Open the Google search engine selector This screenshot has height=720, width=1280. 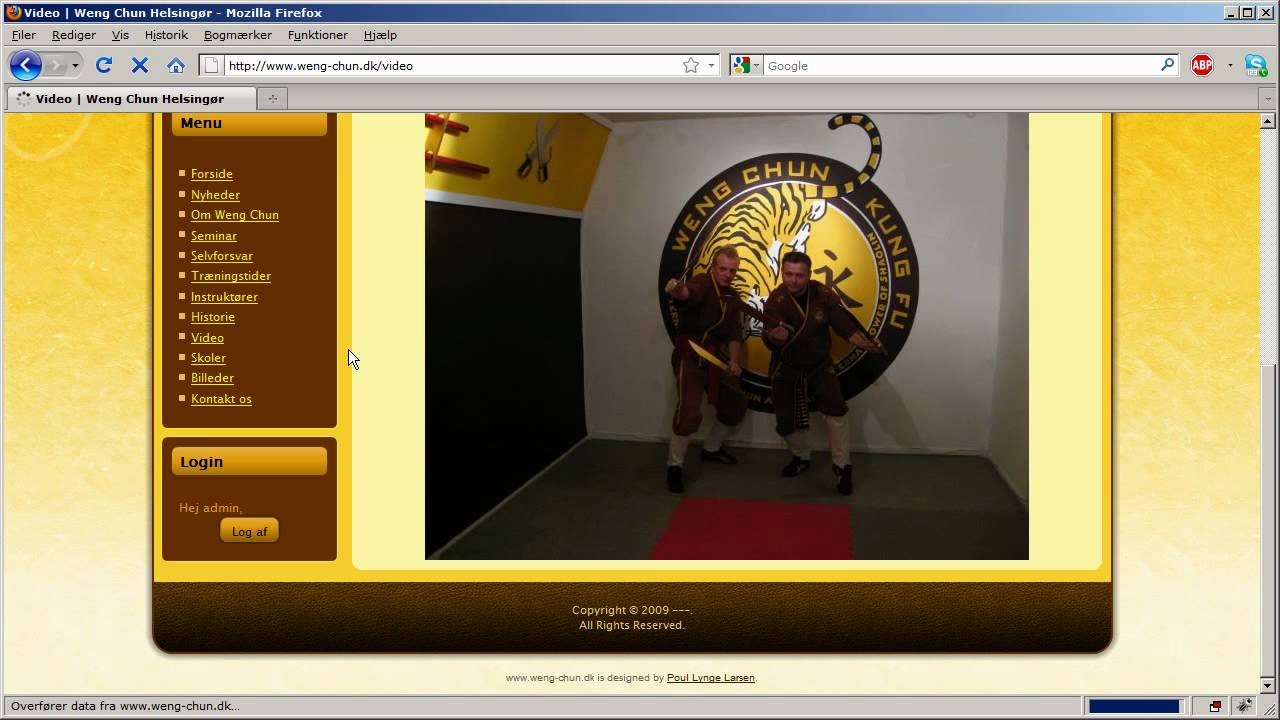pyautogui.click(x=746, y=65)
